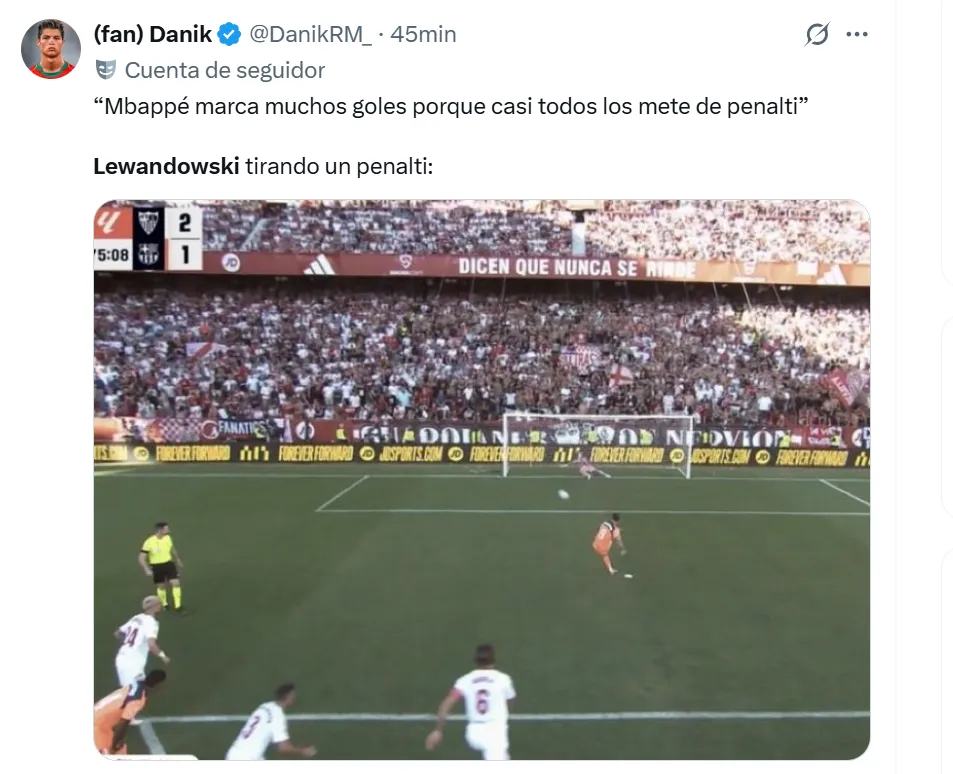Click the Mbappé quote tweet text
Image resolution: width=953 pixels, height=774 pixels.
click(x=450, y=106)
